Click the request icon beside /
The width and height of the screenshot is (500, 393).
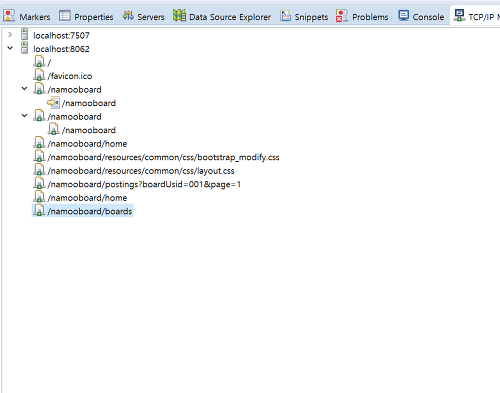click(x=39, y=61)
